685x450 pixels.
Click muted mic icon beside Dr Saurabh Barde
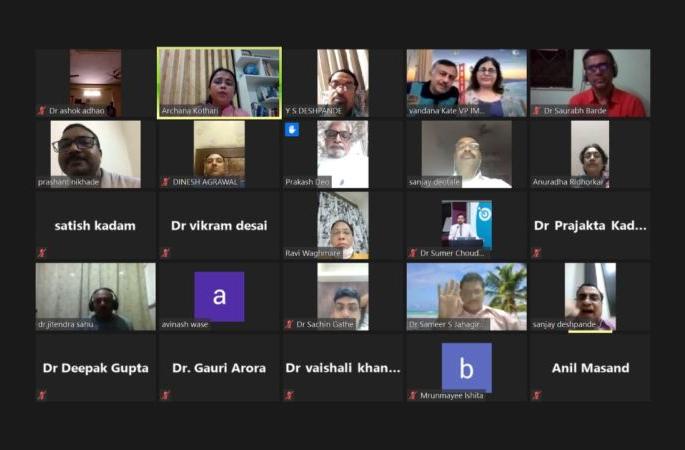(x=536, y=111)
